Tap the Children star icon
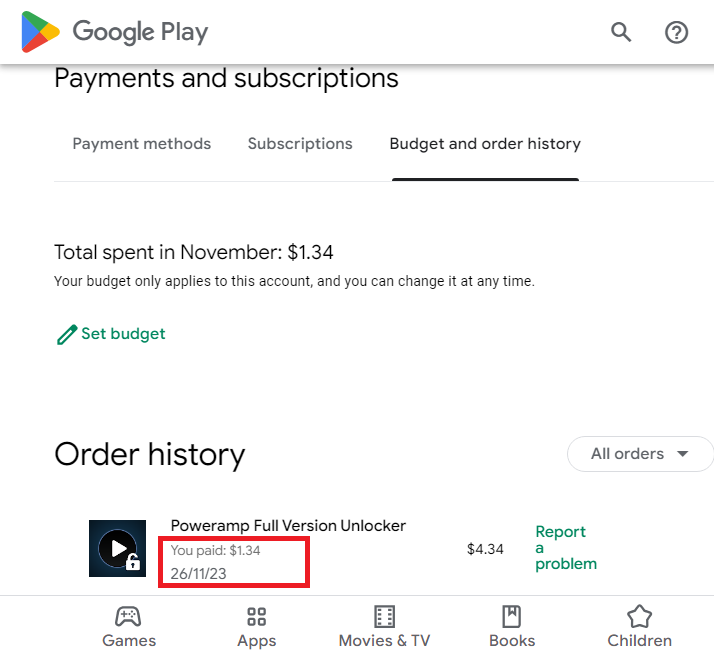This screenshot has width=714, height=658. tap(639, 616)
